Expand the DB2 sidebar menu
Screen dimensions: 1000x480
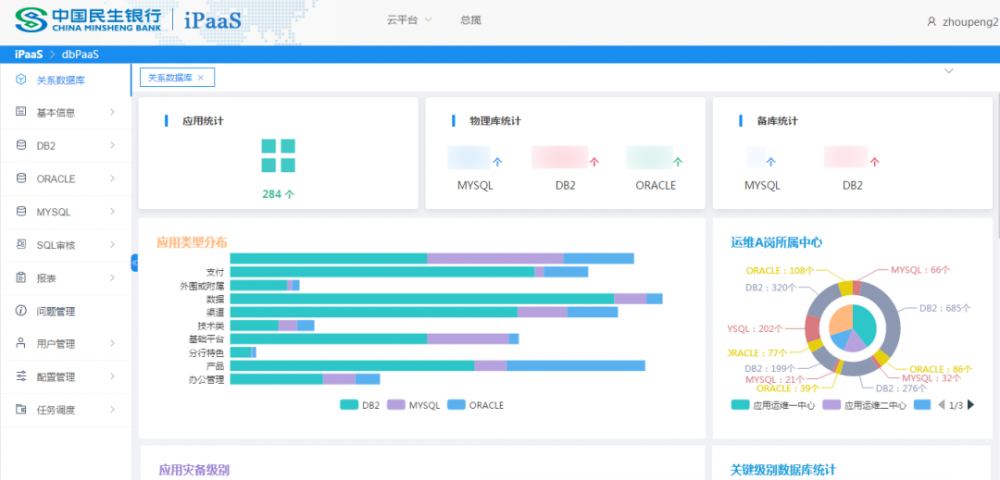[x=112, y=145]
